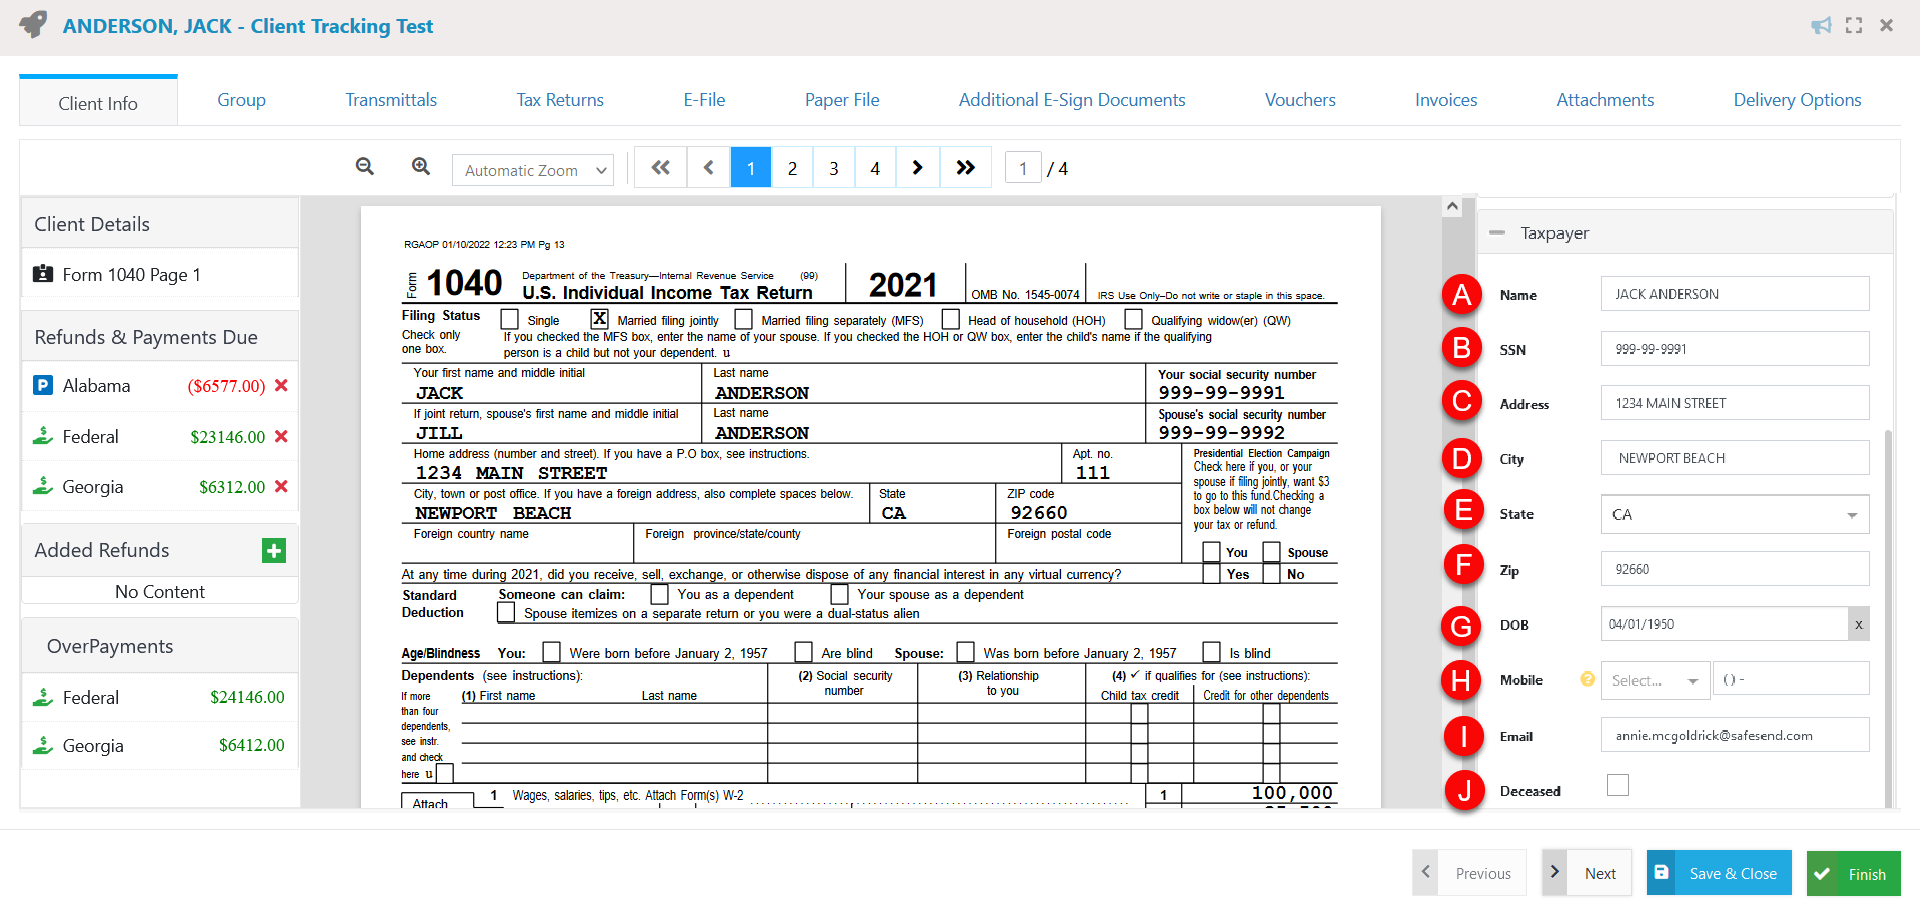
Task: Select Form 1040 Page 1 item
Action: [x=160, y=274]
